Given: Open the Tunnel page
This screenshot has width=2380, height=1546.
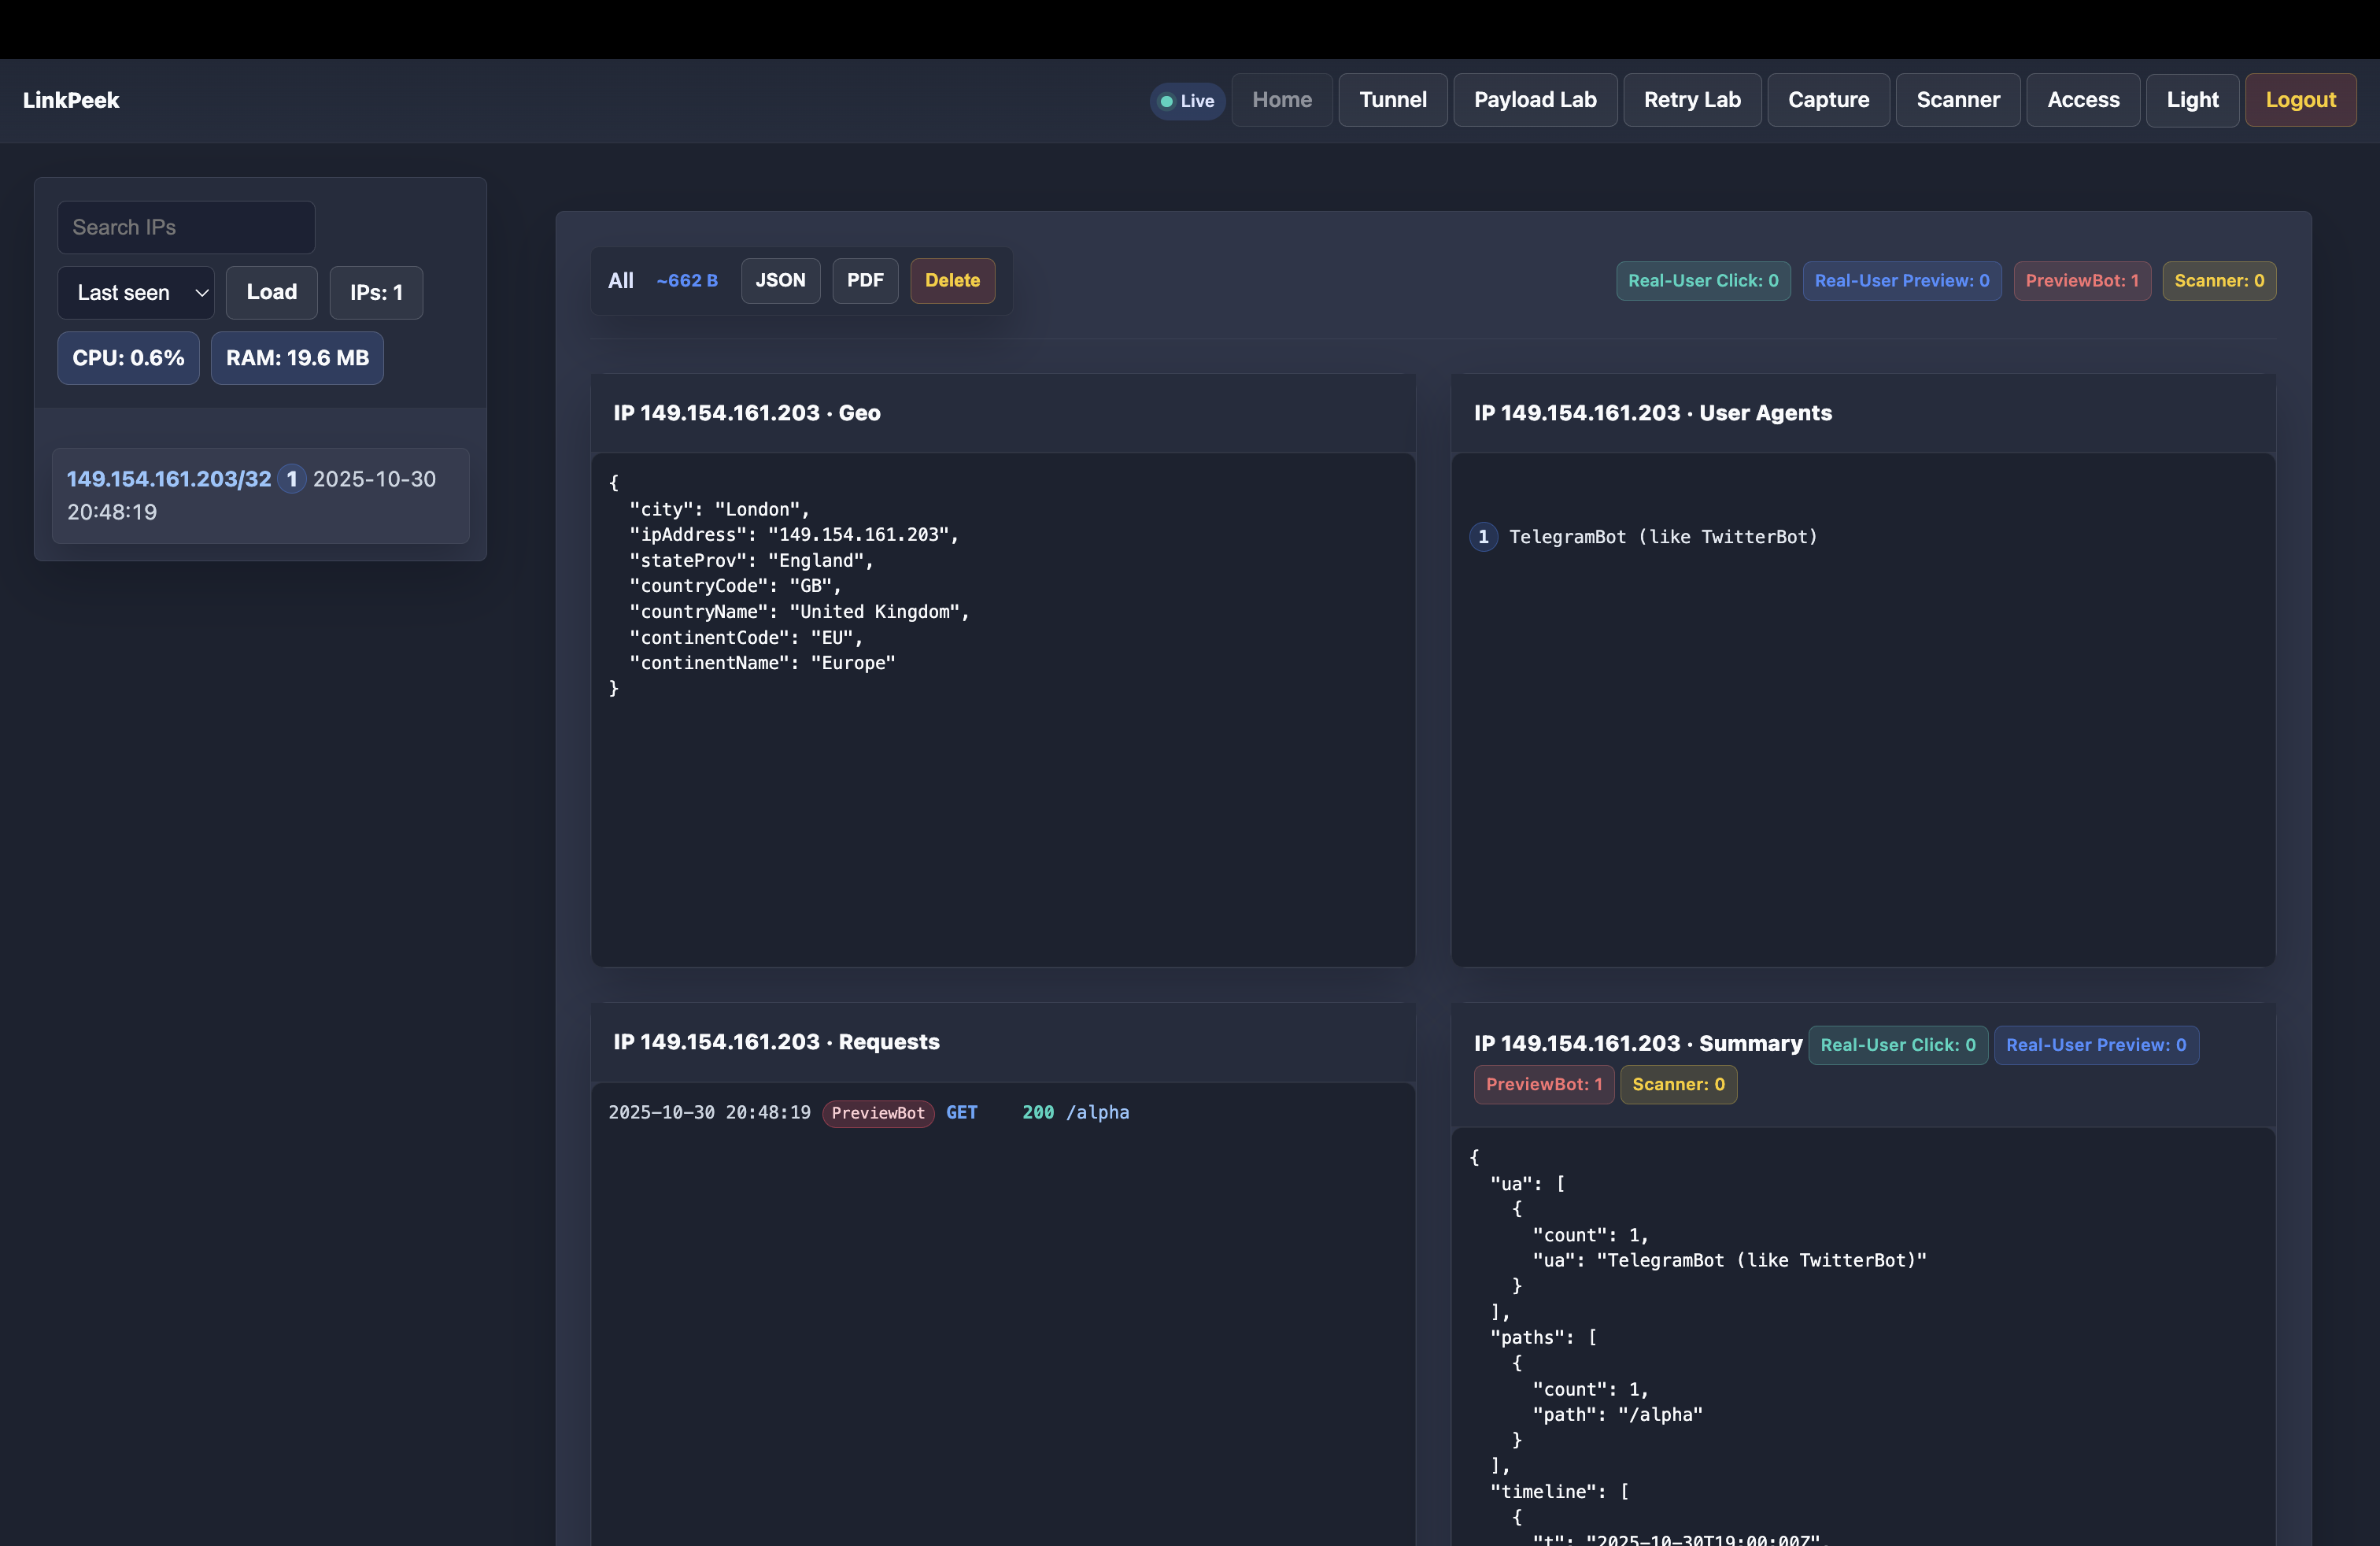Looking at the screenshot, I should (1392, 100).
